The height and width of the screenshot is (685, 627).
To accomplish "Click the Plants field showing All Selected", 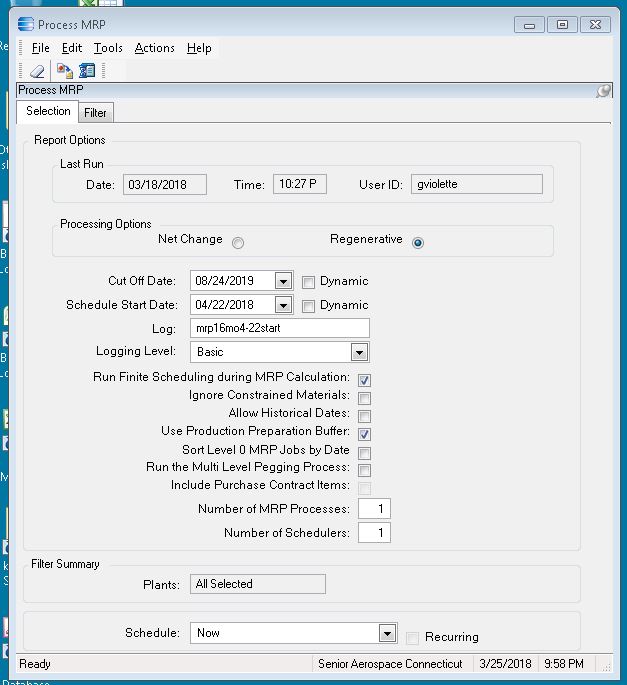I will click(x=258, y=584).
